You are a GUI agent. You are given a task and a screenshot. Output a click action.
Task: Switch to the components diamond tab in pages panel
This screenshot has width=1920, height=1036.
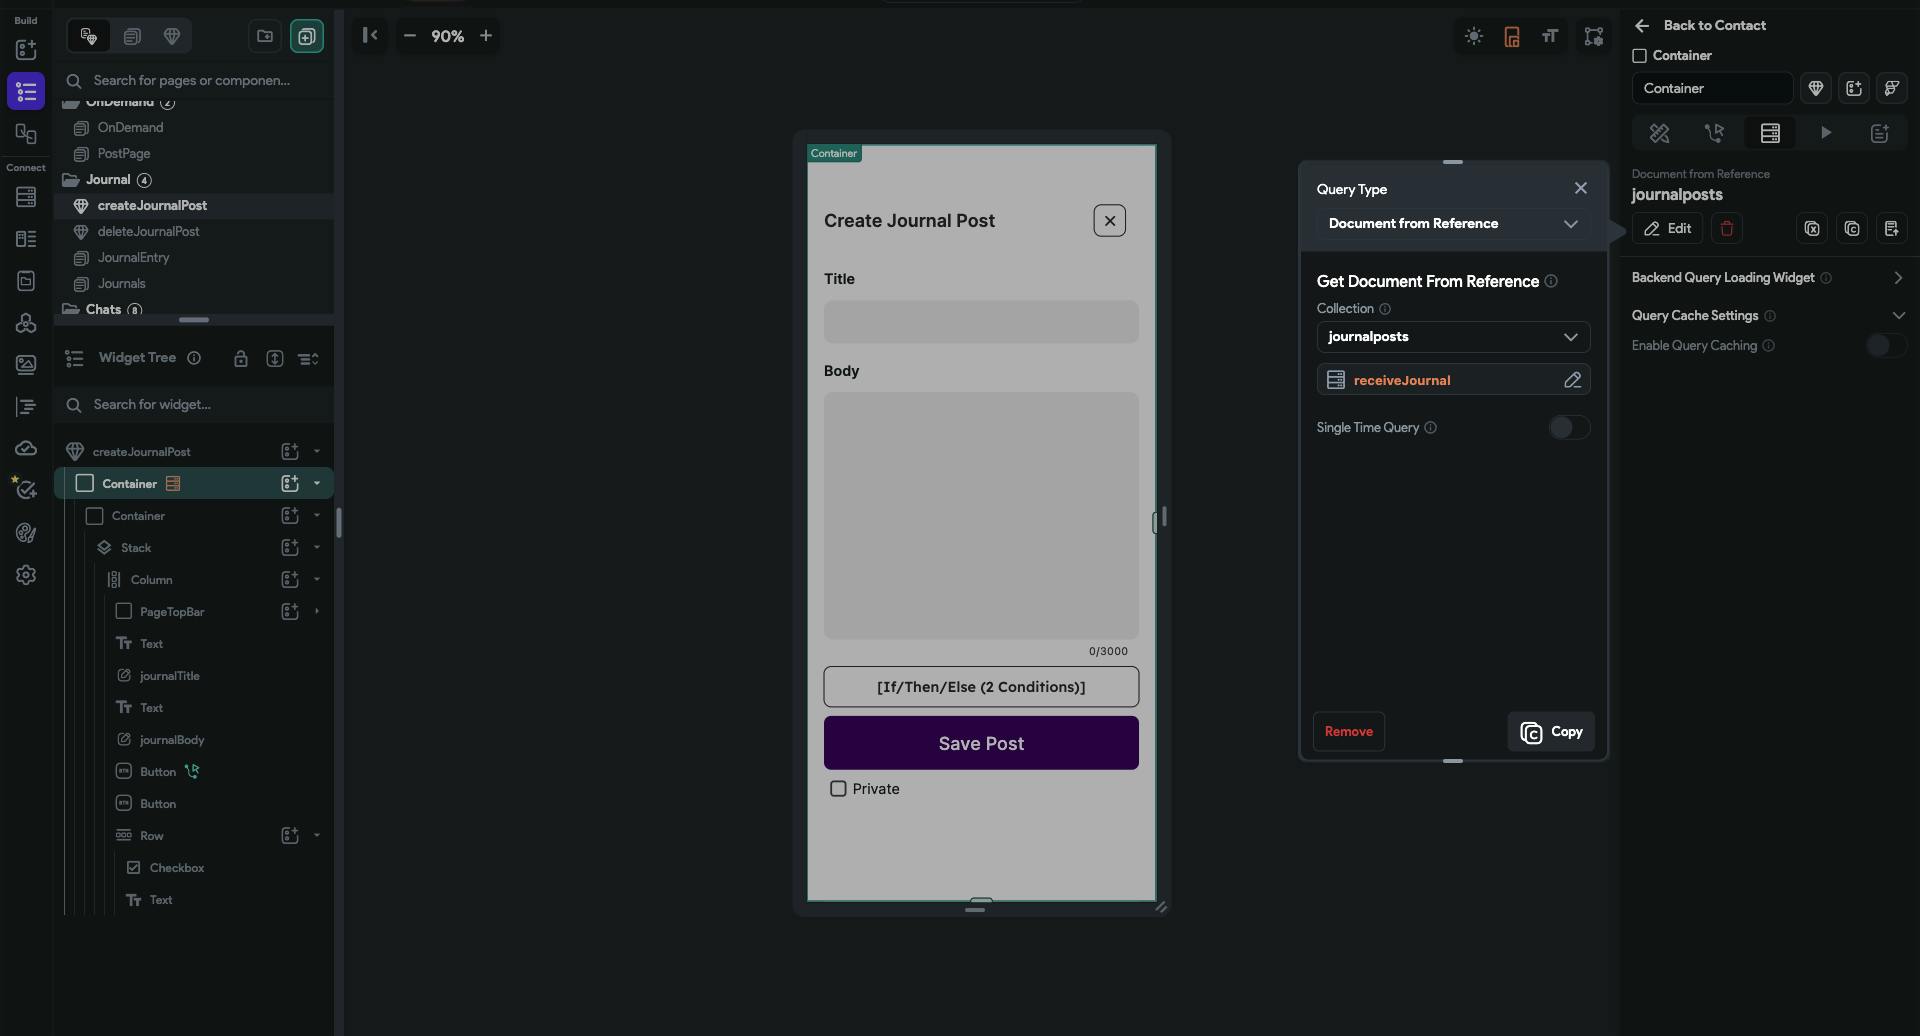pyautogui.click(x=172, y=37)
